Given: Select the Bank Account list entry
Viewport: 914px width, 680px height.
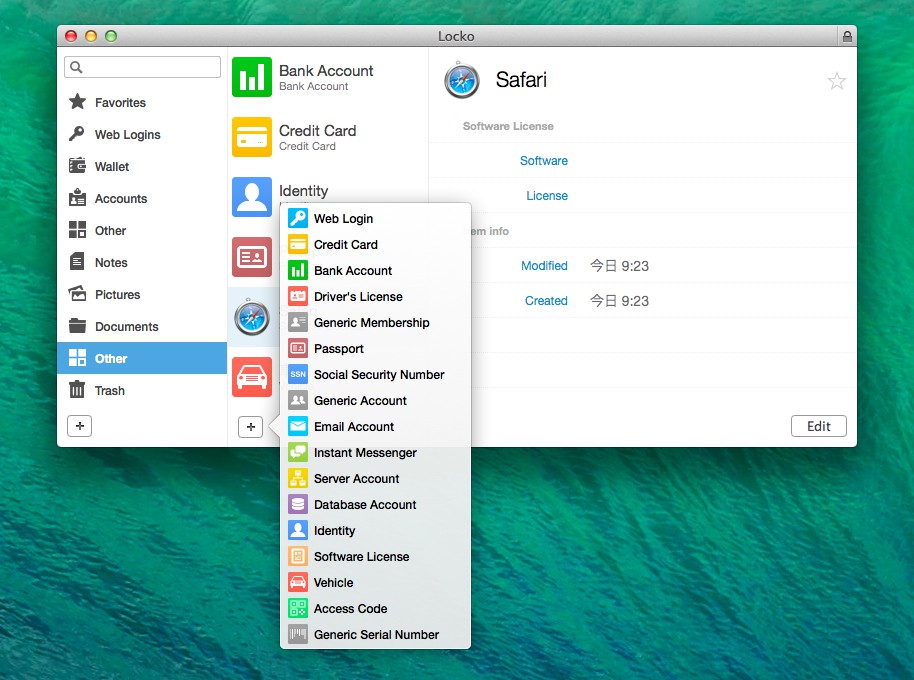Looking at the screenshot, I should (x=328, y=77).
